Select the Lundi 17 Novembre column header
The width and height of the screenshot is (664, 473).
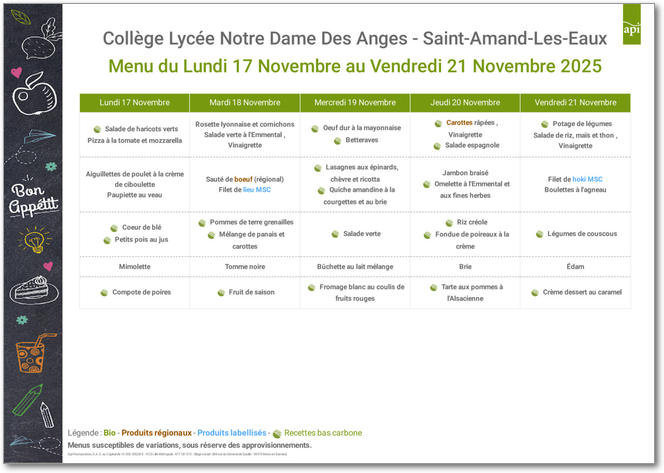pyautogui.click(x=134, y=103)
